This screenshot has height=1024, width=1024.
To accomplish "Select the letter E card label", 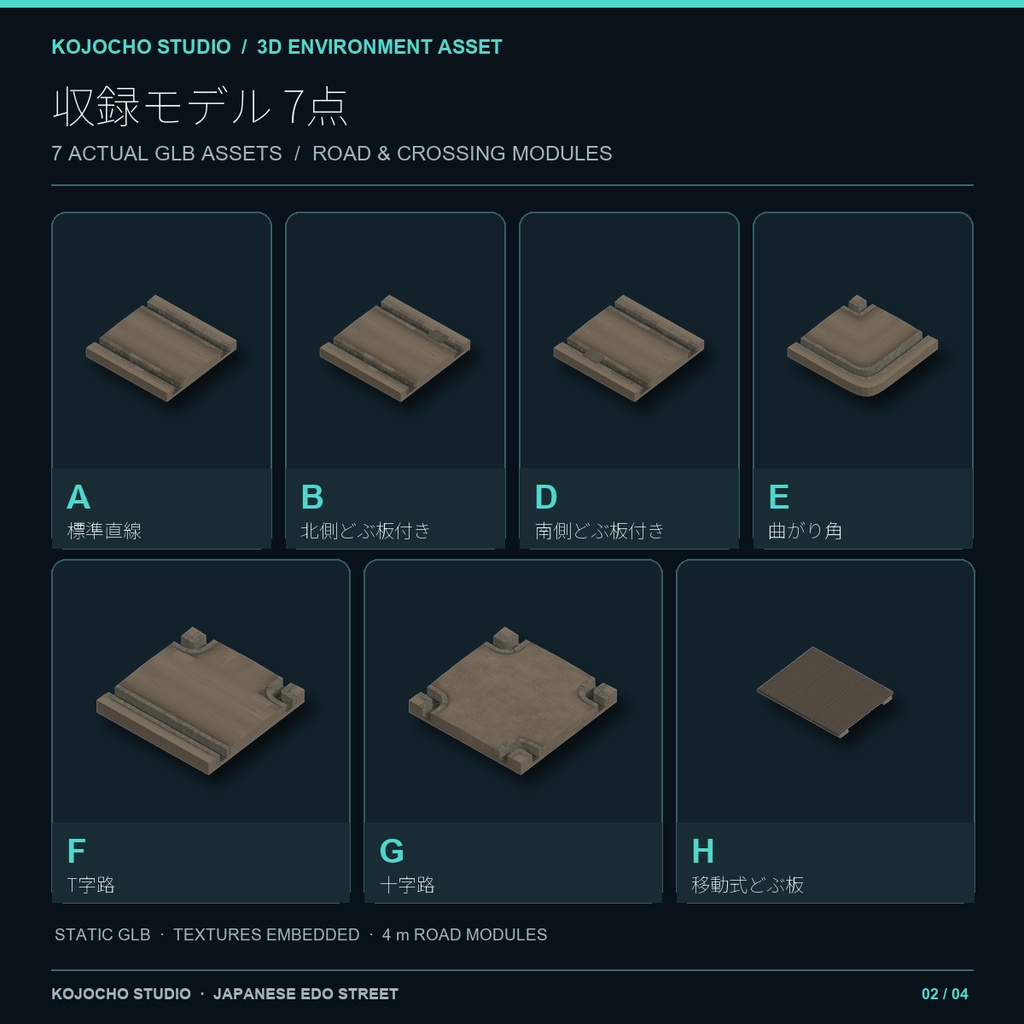I will 779,497.
